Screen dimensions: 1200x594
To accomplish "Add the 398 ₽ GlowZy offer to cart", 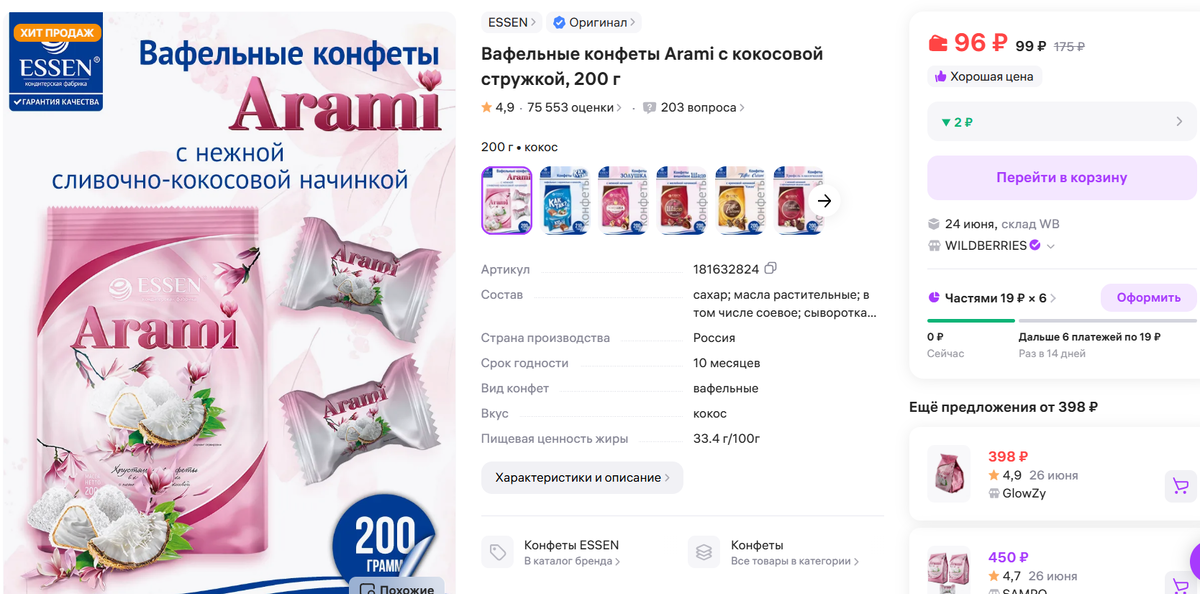I will [x=1180, y=487].
